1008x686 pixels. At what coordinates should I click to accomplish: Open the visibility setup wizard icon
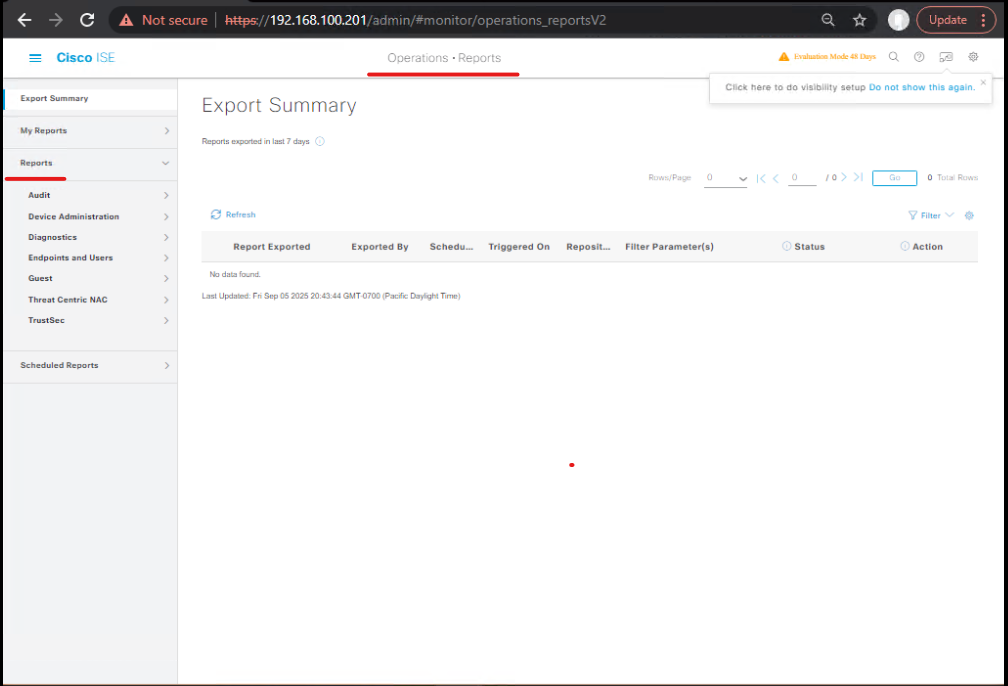(946, 57)
